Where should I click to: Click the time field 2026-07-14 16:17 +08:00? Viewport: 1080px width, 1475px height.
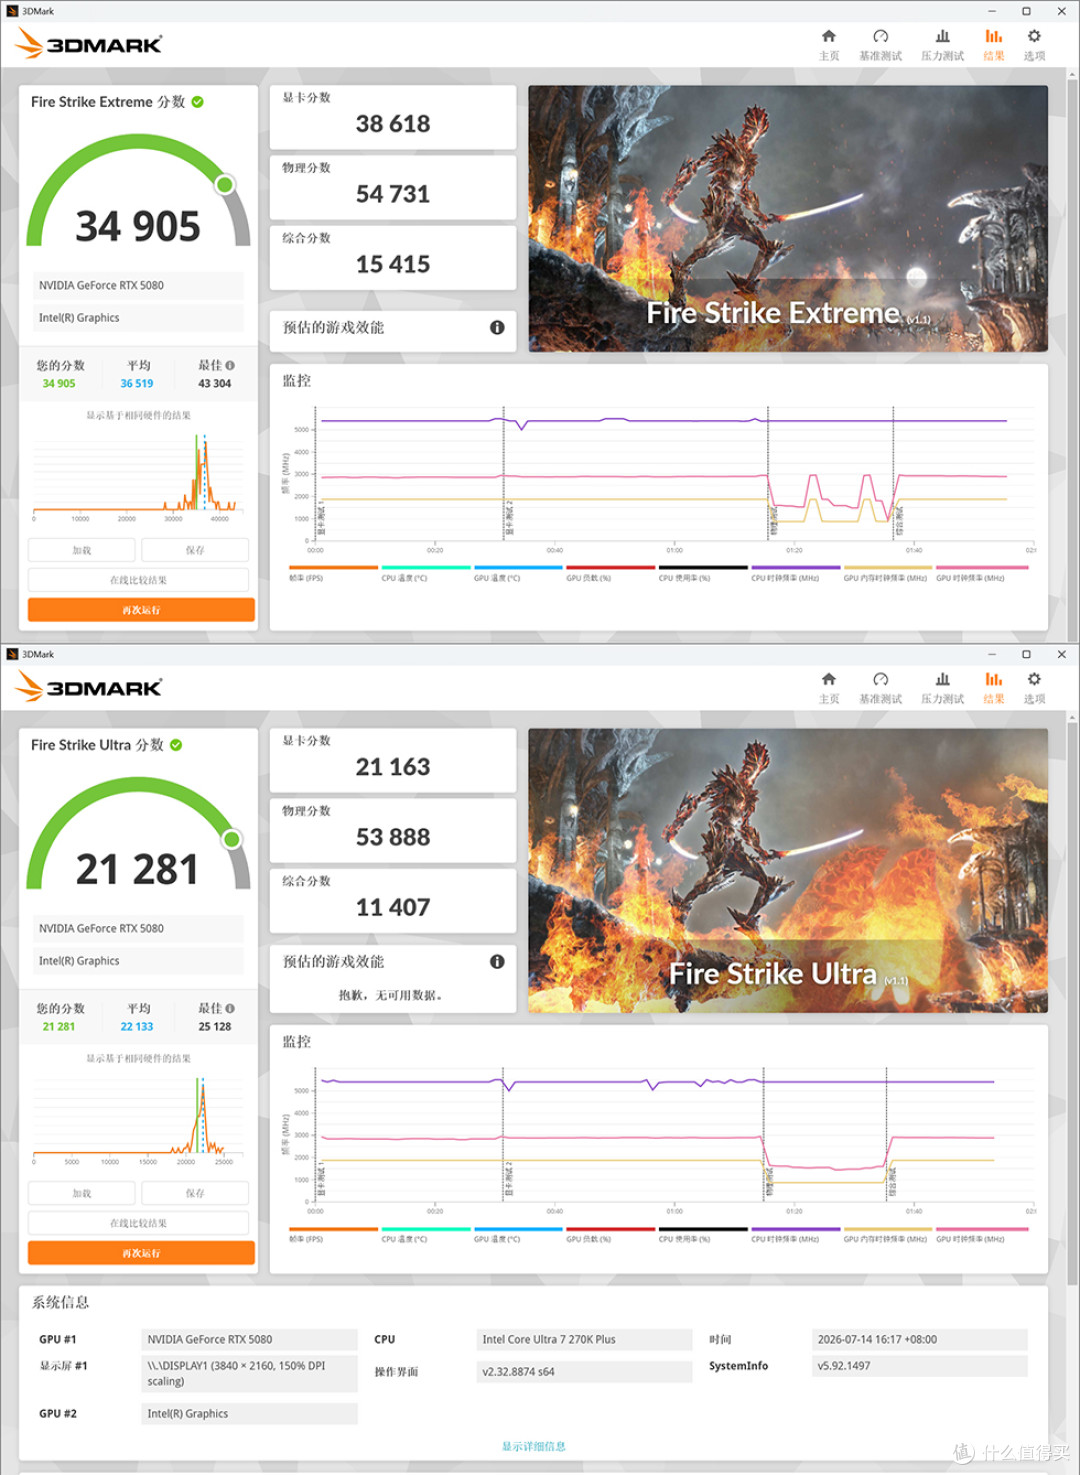(919, 1339)
